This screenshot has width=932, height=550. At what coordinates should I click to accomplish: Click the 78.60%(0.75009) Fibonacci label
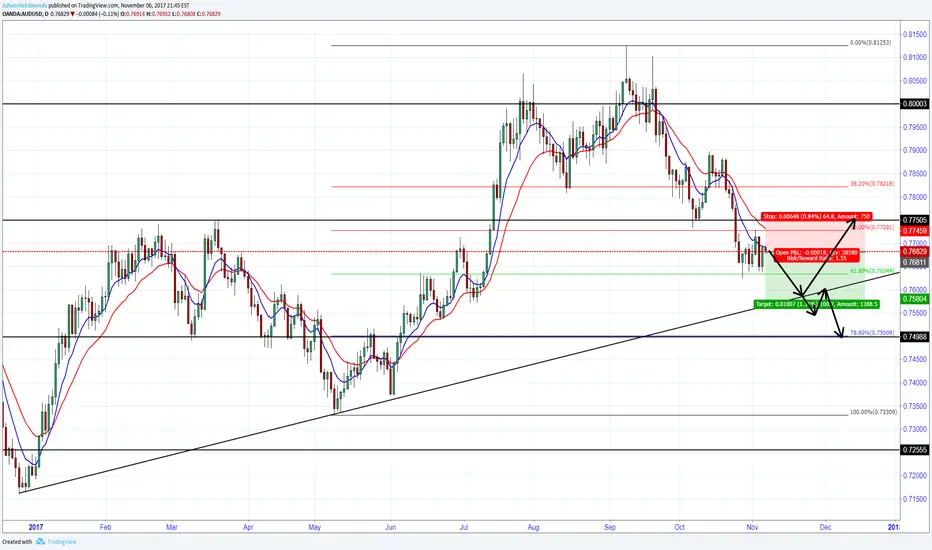[x=872, y=332]
